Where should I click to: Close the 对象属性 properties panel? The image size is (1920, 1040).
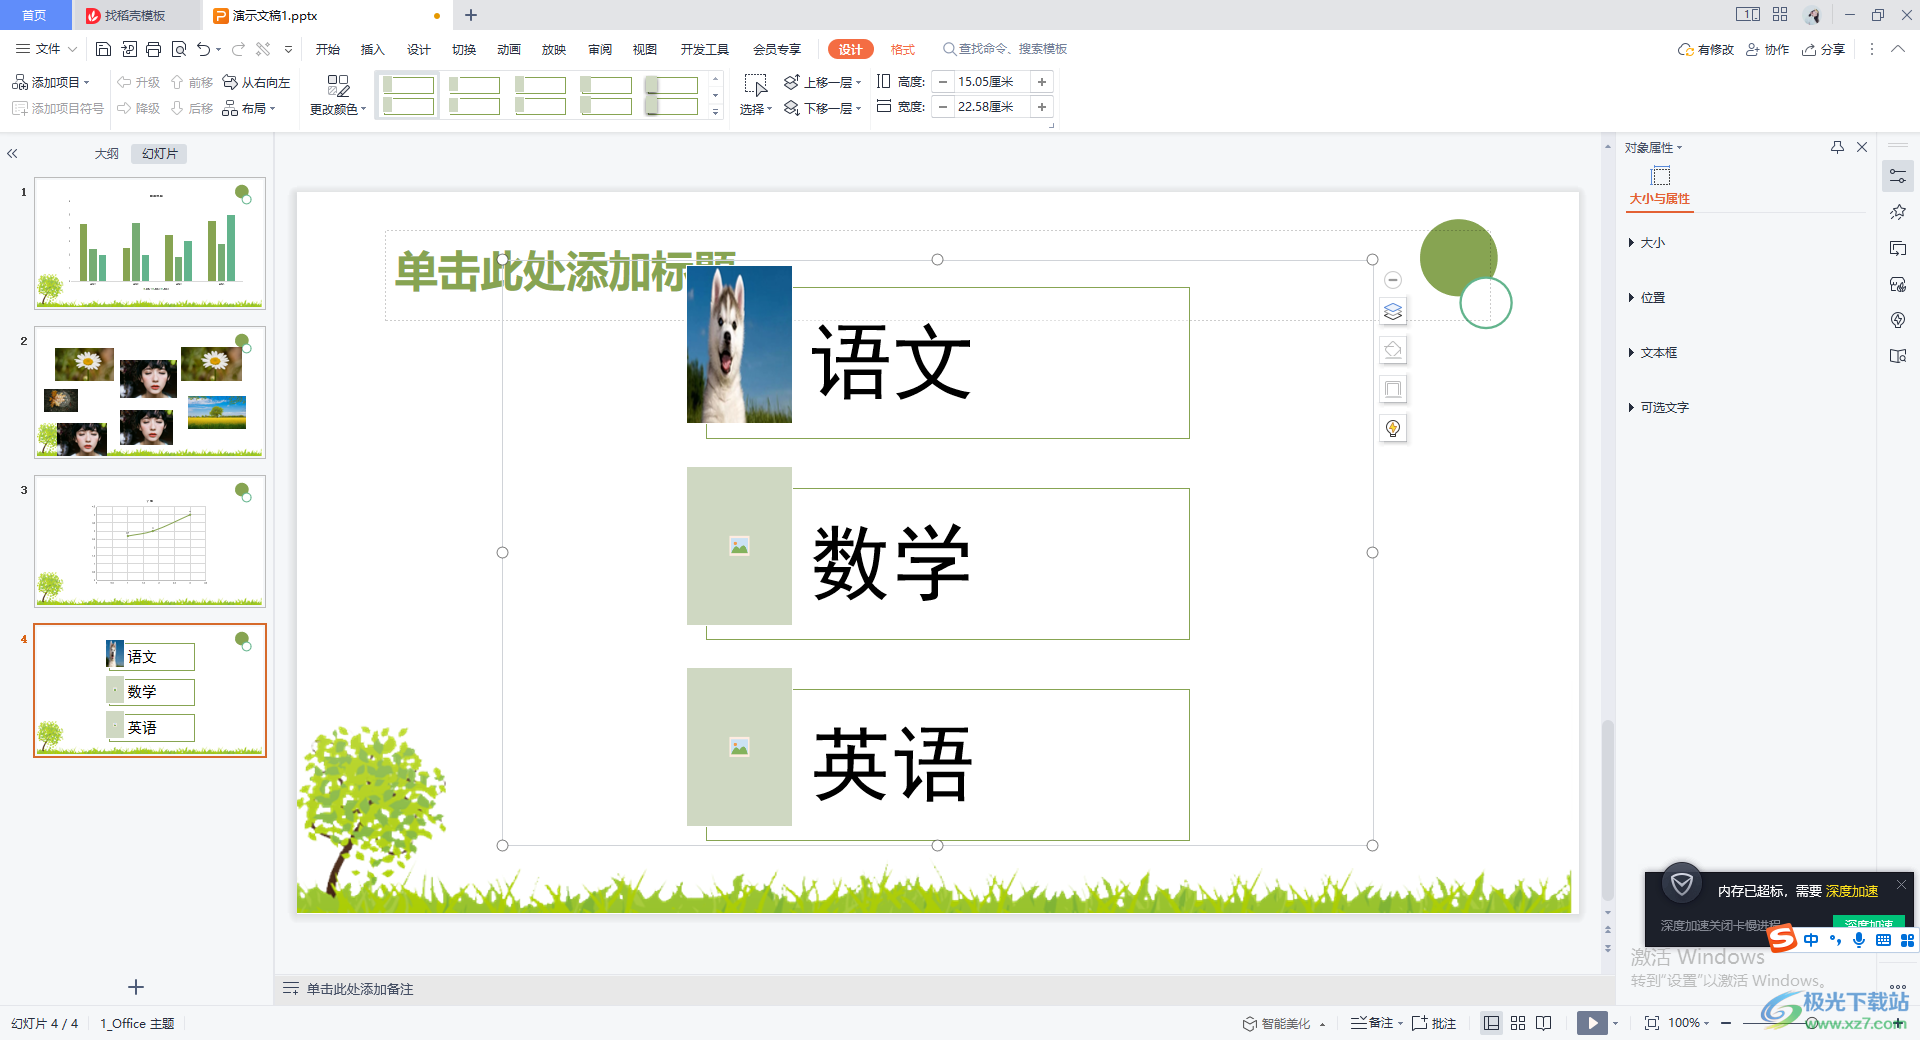point(1862,147)
